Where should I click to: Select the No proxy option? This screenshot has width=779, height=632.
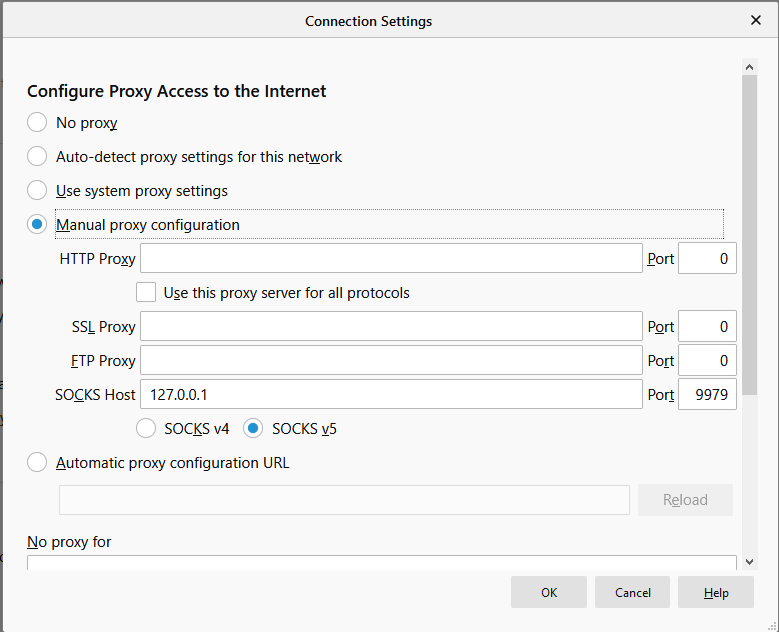coord(37,122)
